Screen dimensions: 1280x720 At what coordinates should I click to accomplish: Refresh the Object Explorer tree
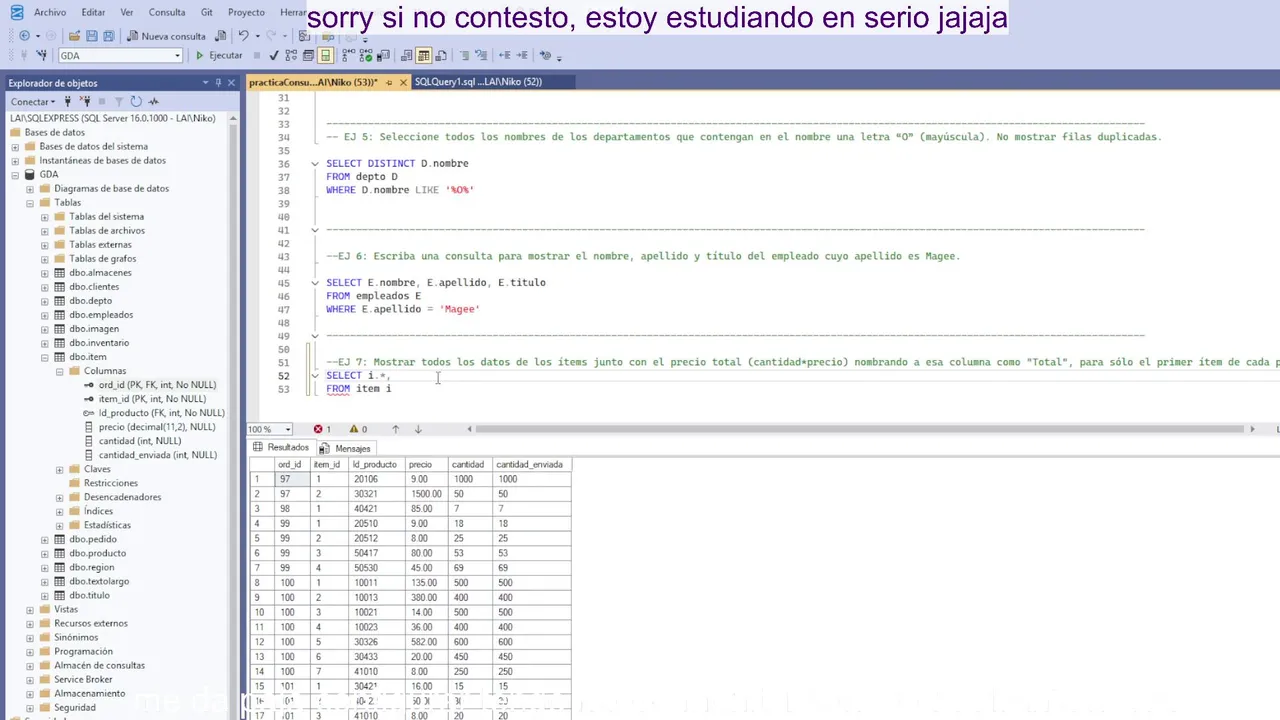point(136,101)
